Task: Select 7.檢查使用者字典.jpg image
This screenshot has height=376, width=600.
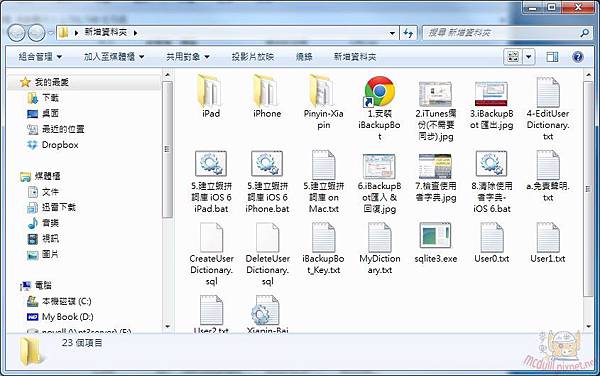Action: (435, 178)
